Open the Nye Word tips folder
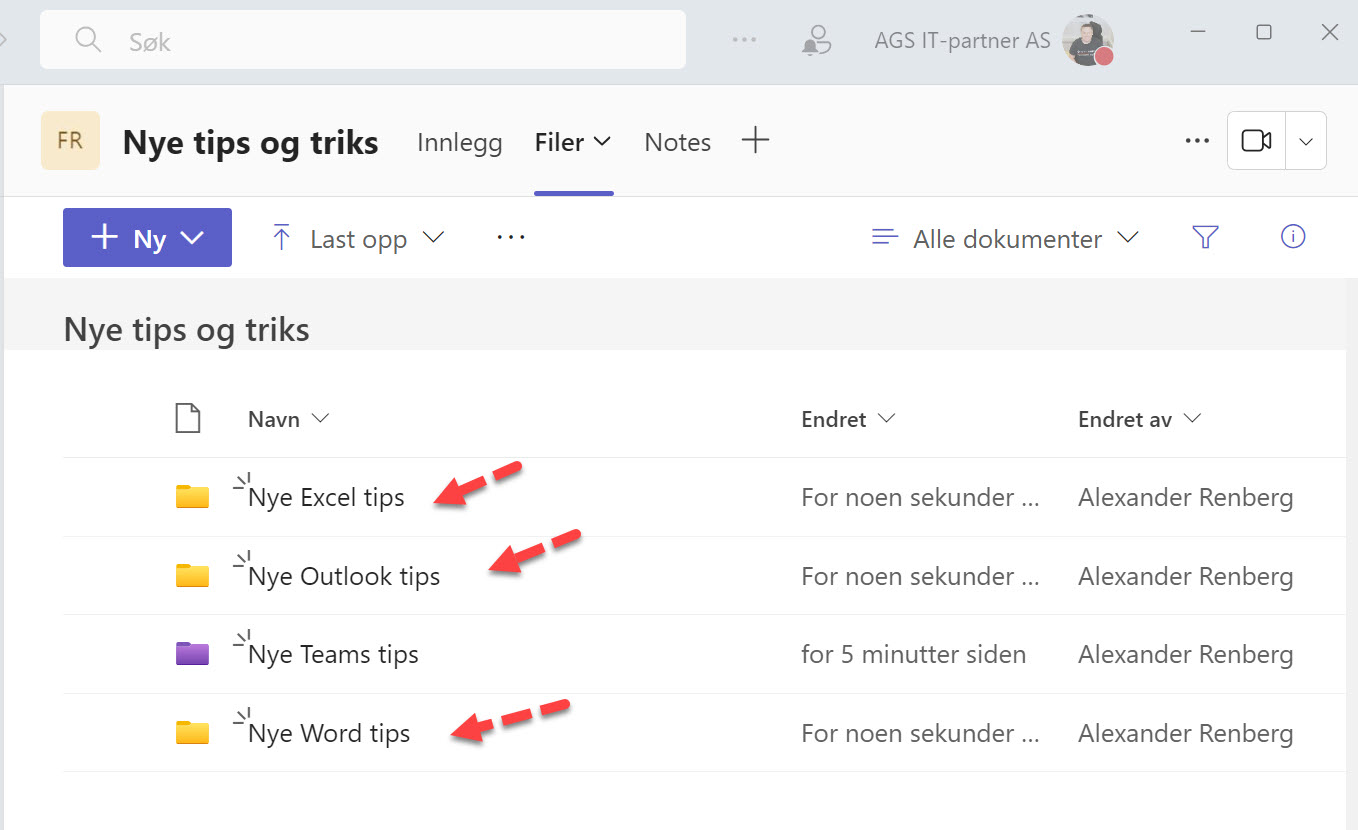Viewport: 1358px width, 830px height. pos(330,732)
